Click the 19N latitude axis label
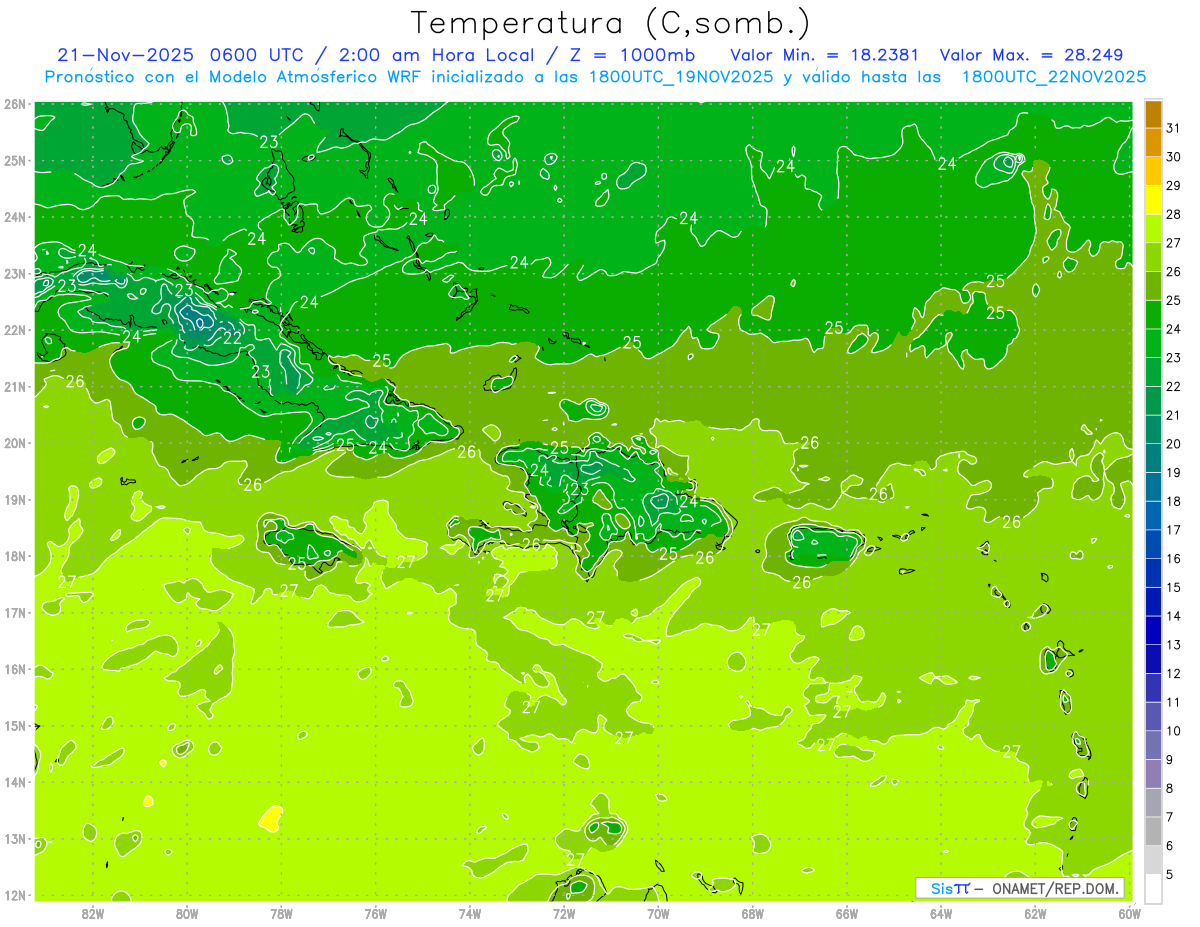 pyautogui.click(x=15, y=499)
